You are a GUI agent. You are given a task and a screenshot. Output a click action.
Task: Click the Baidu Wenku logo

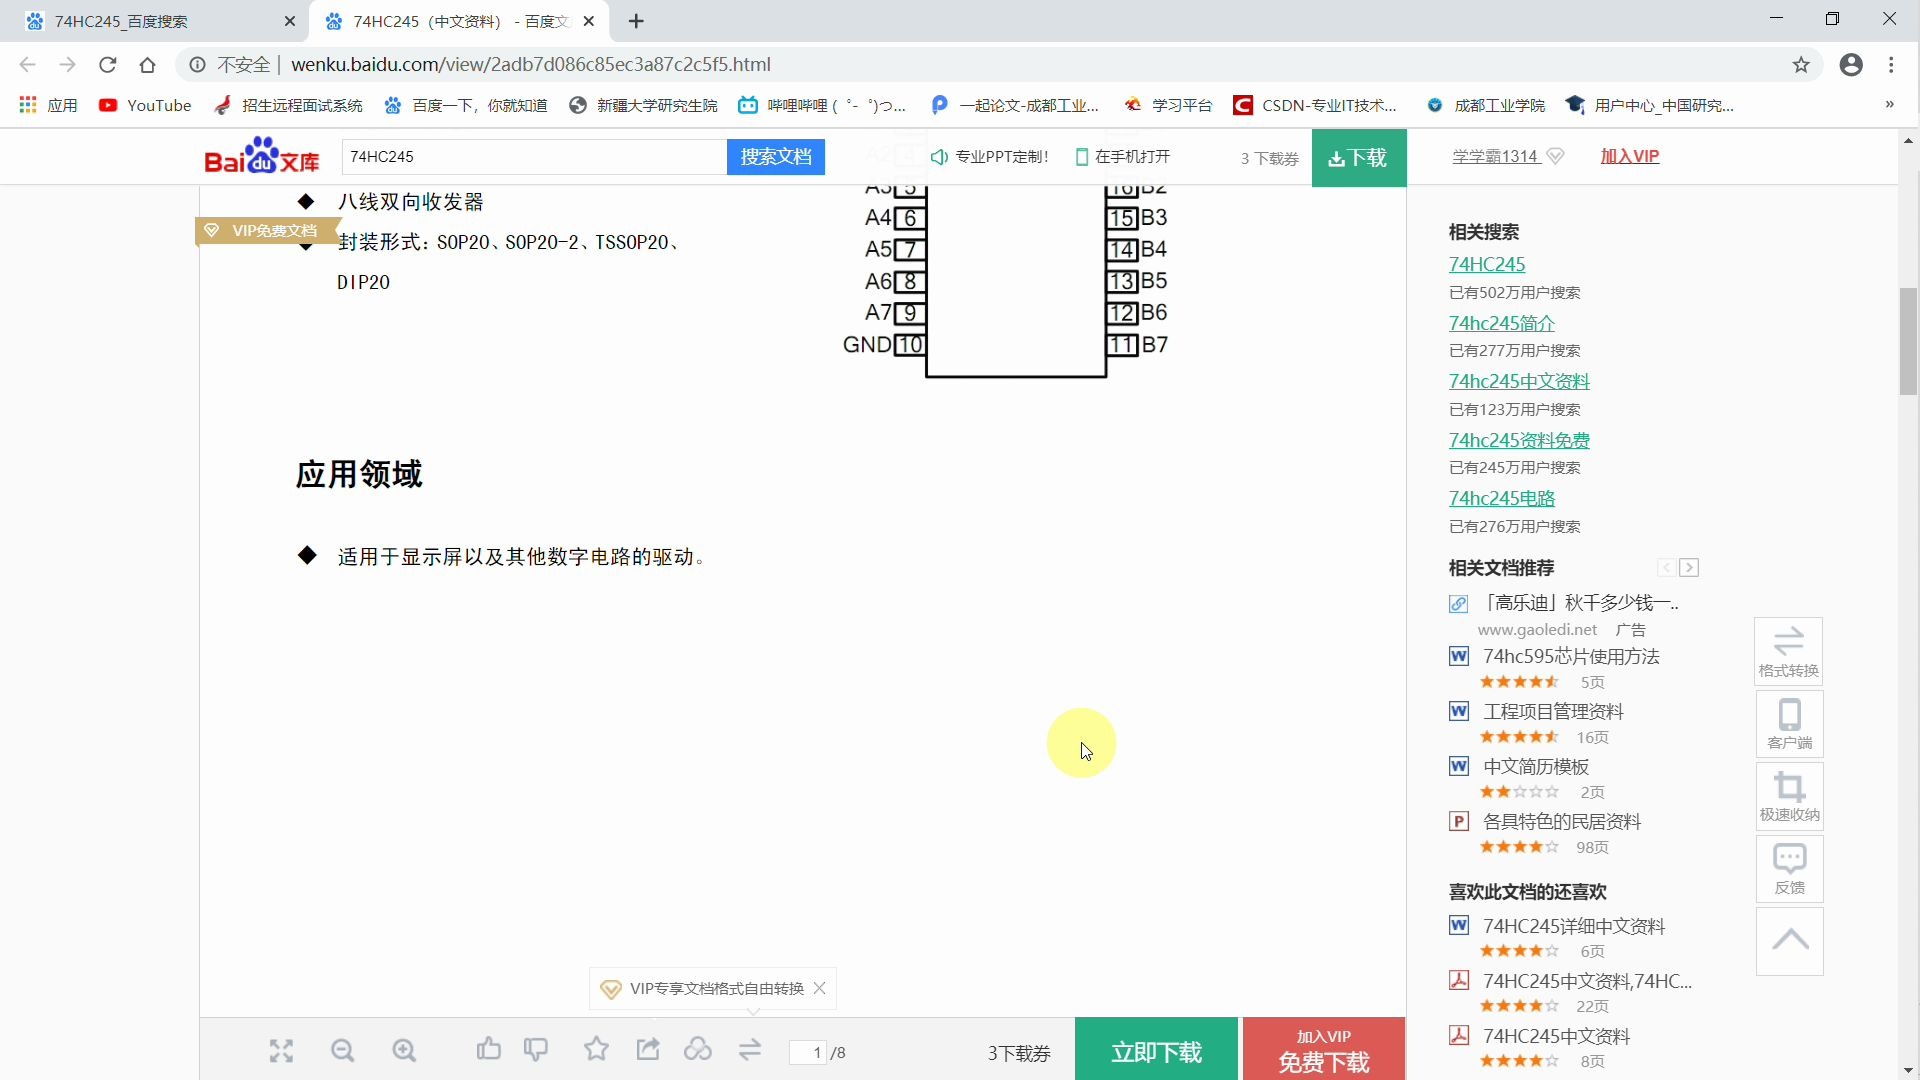click(262, 156)
